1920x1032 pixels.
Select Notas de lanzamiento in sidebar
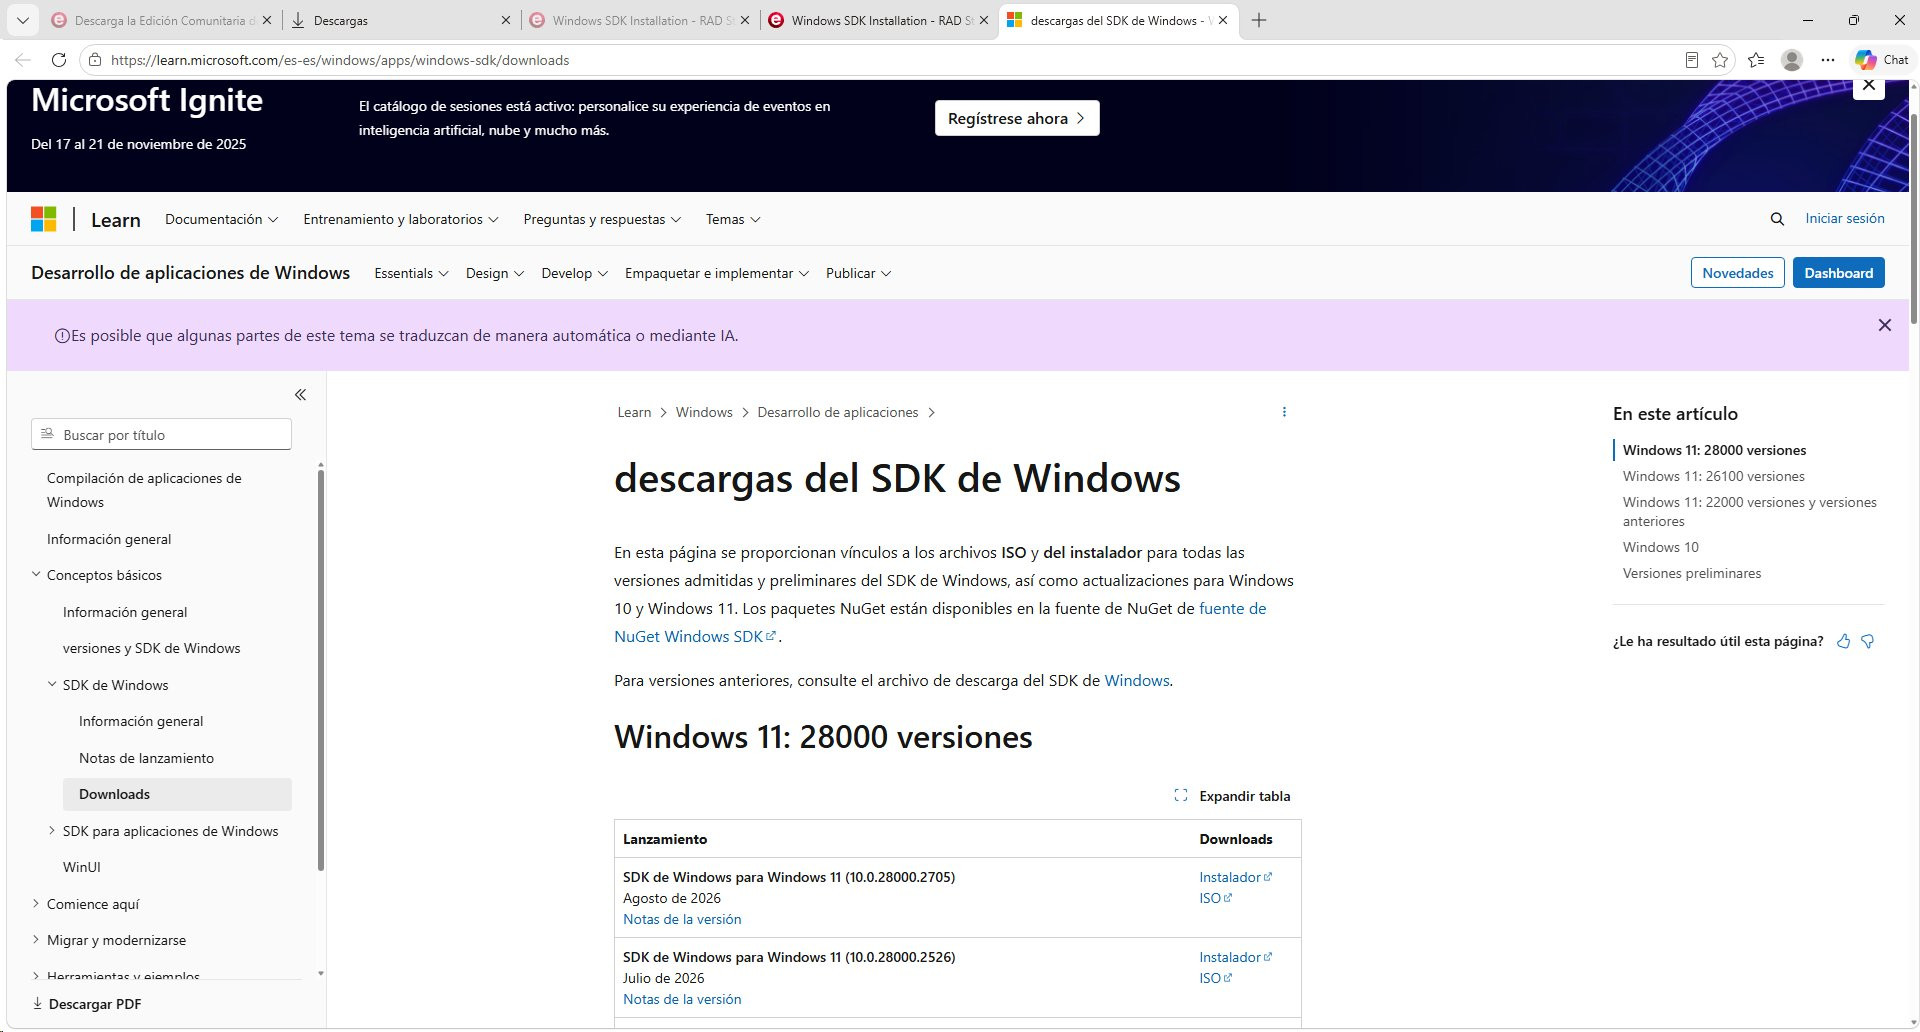tap(146, 758)
